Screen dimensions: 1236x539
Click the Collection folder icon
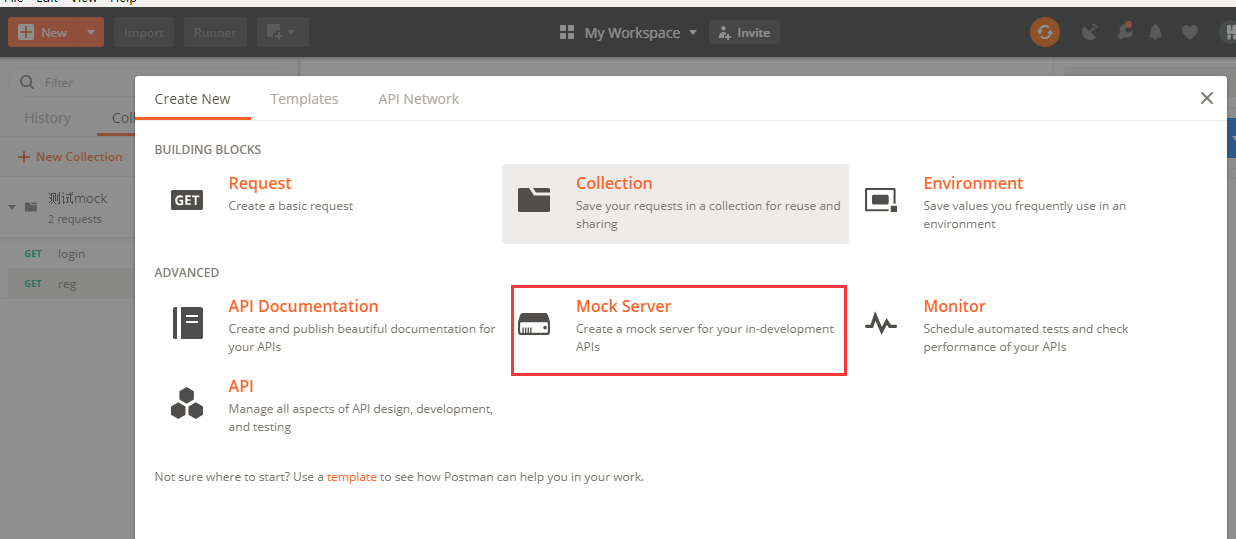coord(534,199)
